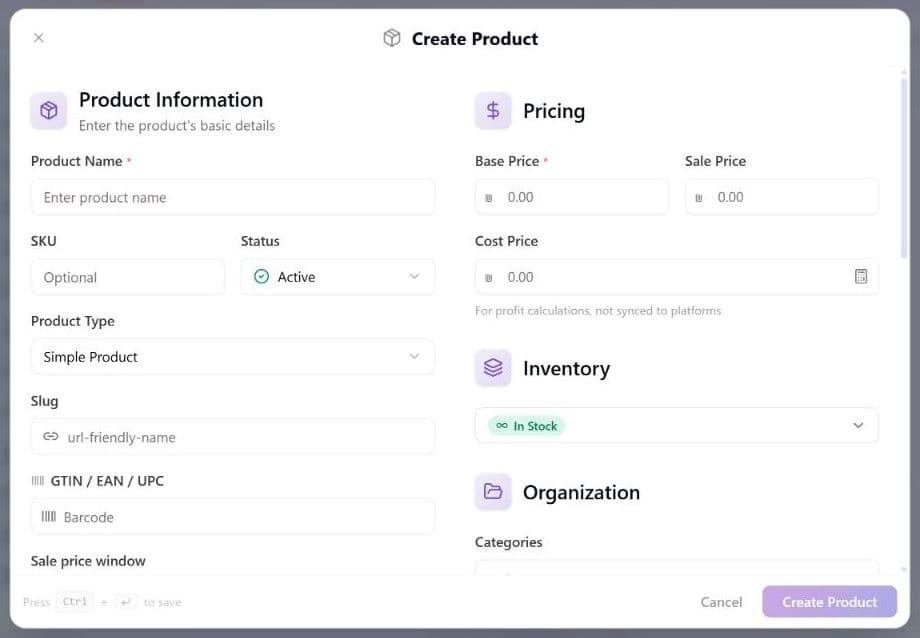Click the barcode icon inside Barcode field
The height and width of the screenshot is (638, 920).
[x=49, y=517]
